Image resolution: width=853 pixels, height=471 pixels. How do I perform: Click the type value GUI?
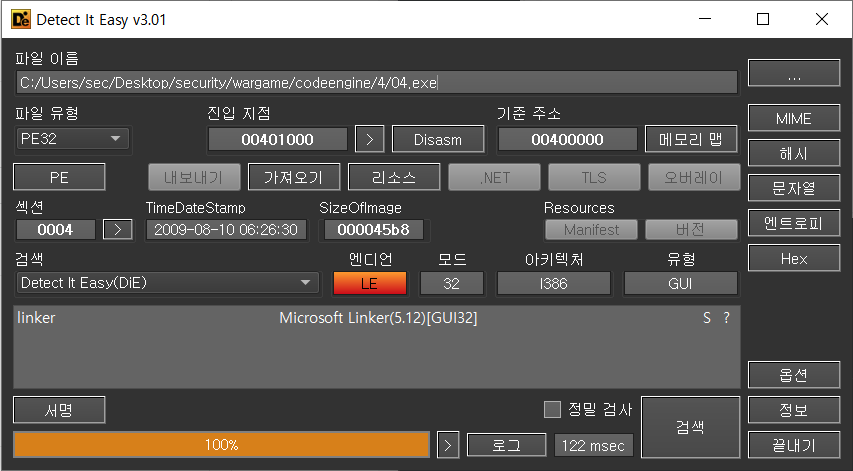pyautogui.click(x=681, y=283)
